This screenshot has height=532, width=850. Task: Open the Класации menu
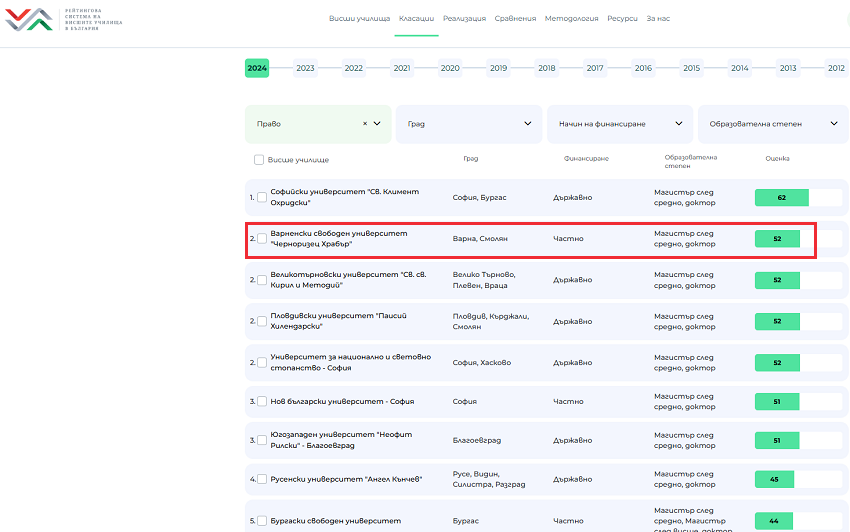416,18
